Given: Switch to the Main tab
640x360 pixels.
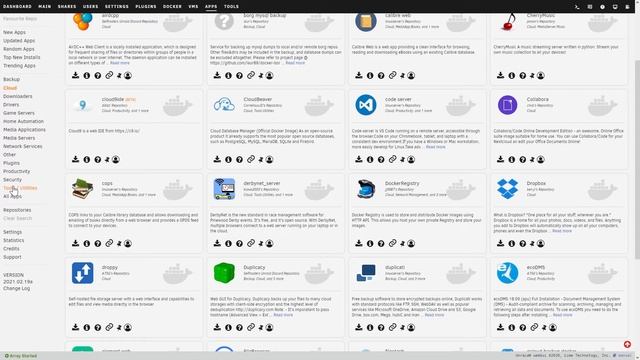Looking at the screenshot, I should (44, 7).
